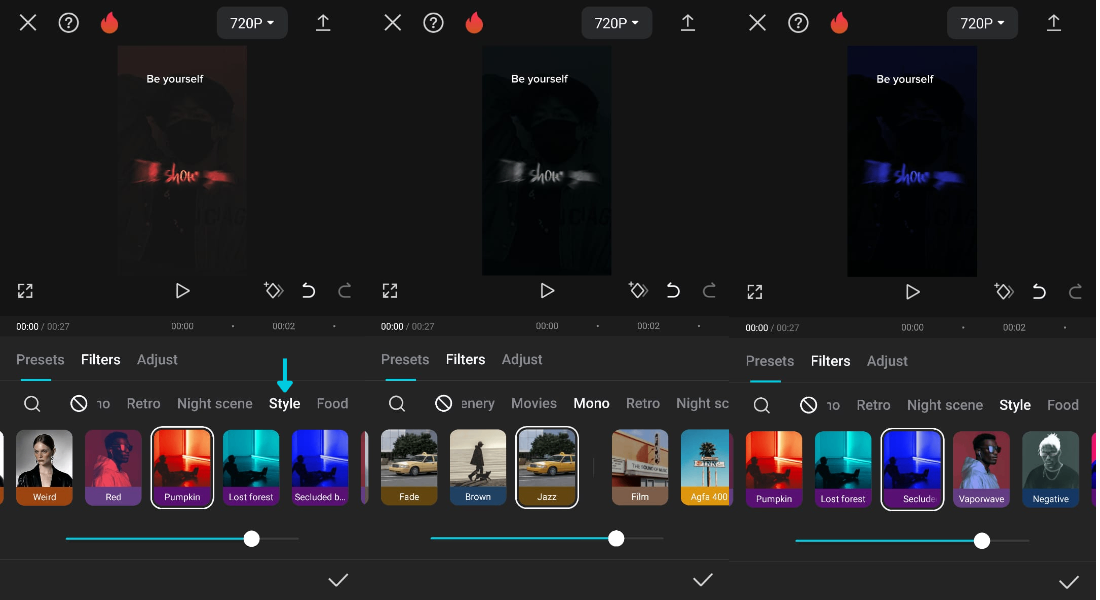
Task: Open 720P resolution dropdown in middle screen
Action: 617,23
